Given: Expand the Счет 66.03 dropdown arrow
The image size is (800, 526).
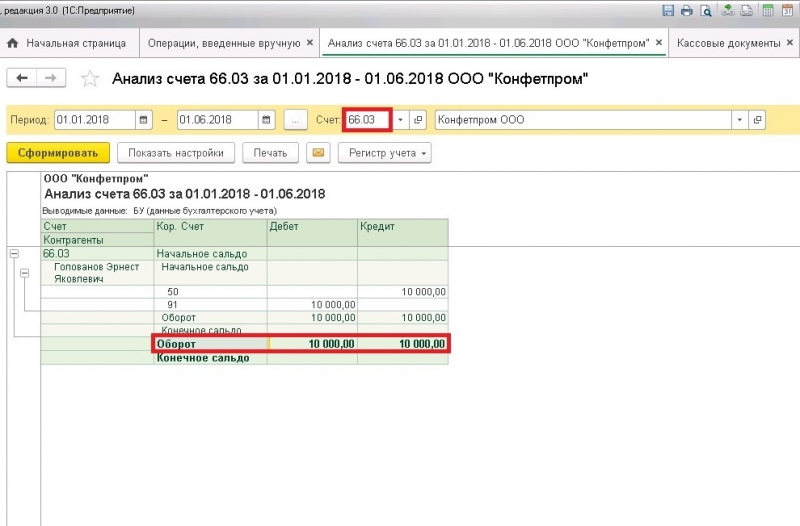Looking at the screenshot, I should 400,120.
